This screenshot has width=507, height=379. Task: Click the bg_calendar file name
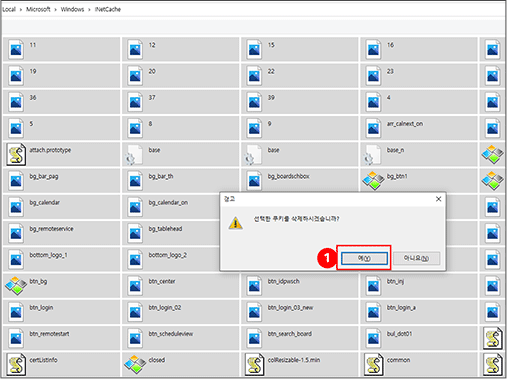(x=44, y=203)
